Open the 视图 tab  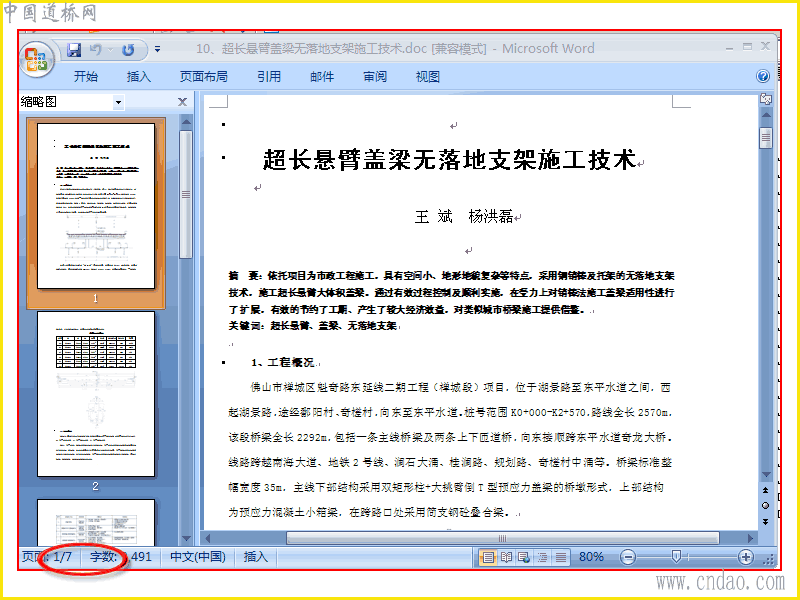coord(428,77)
